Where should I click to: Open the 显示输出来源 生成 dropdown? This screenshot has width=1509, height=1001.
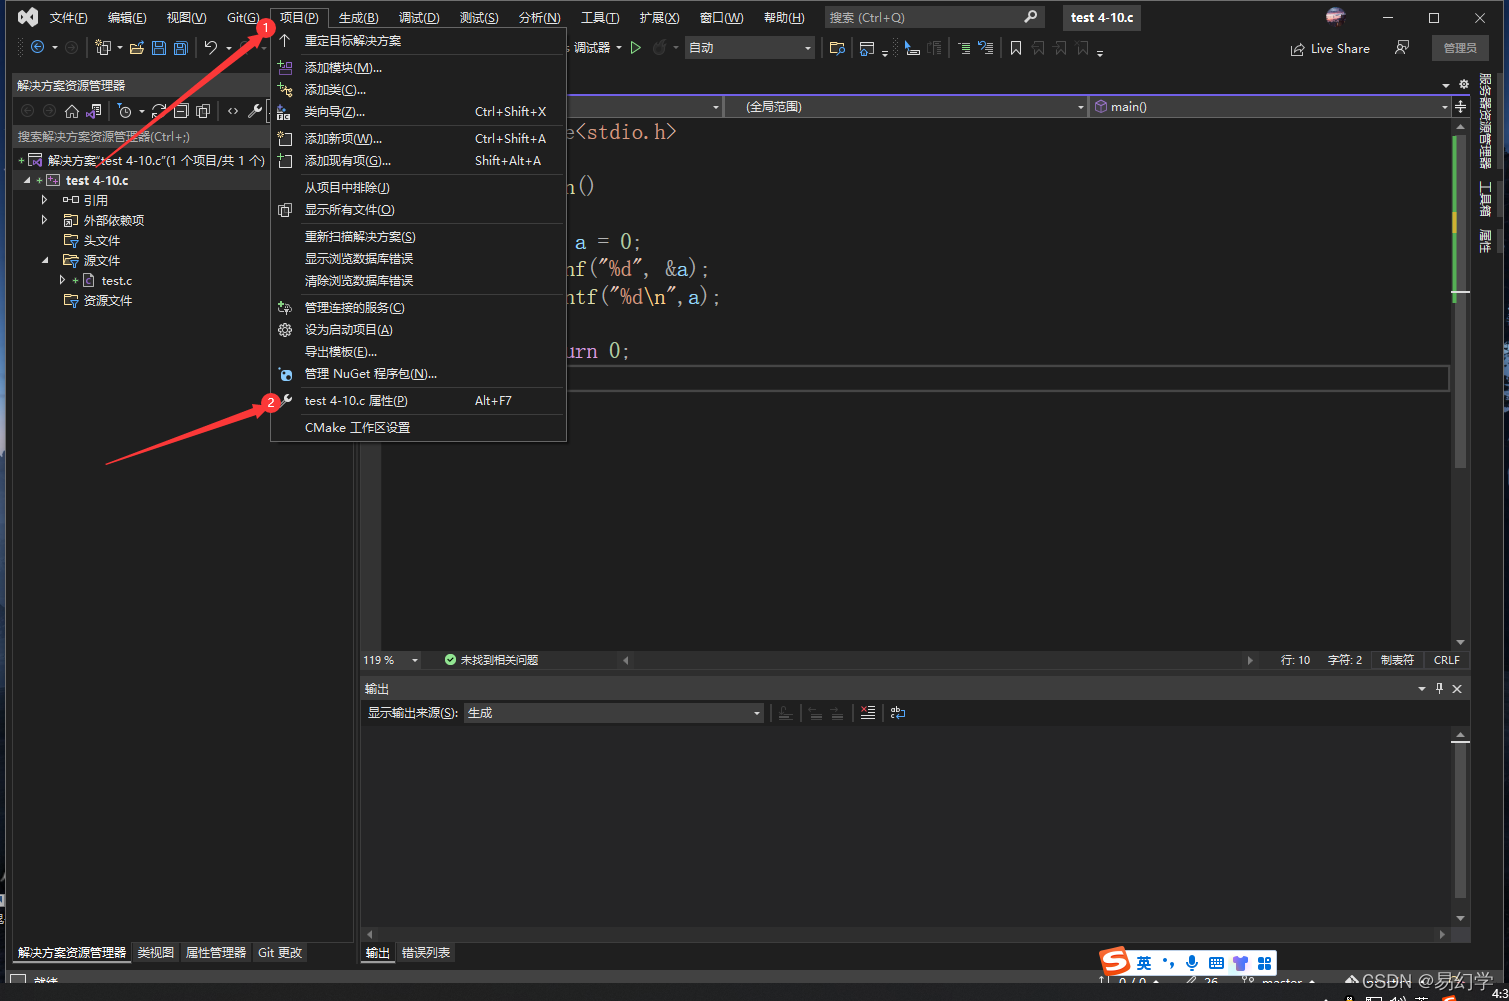[614, 713]
